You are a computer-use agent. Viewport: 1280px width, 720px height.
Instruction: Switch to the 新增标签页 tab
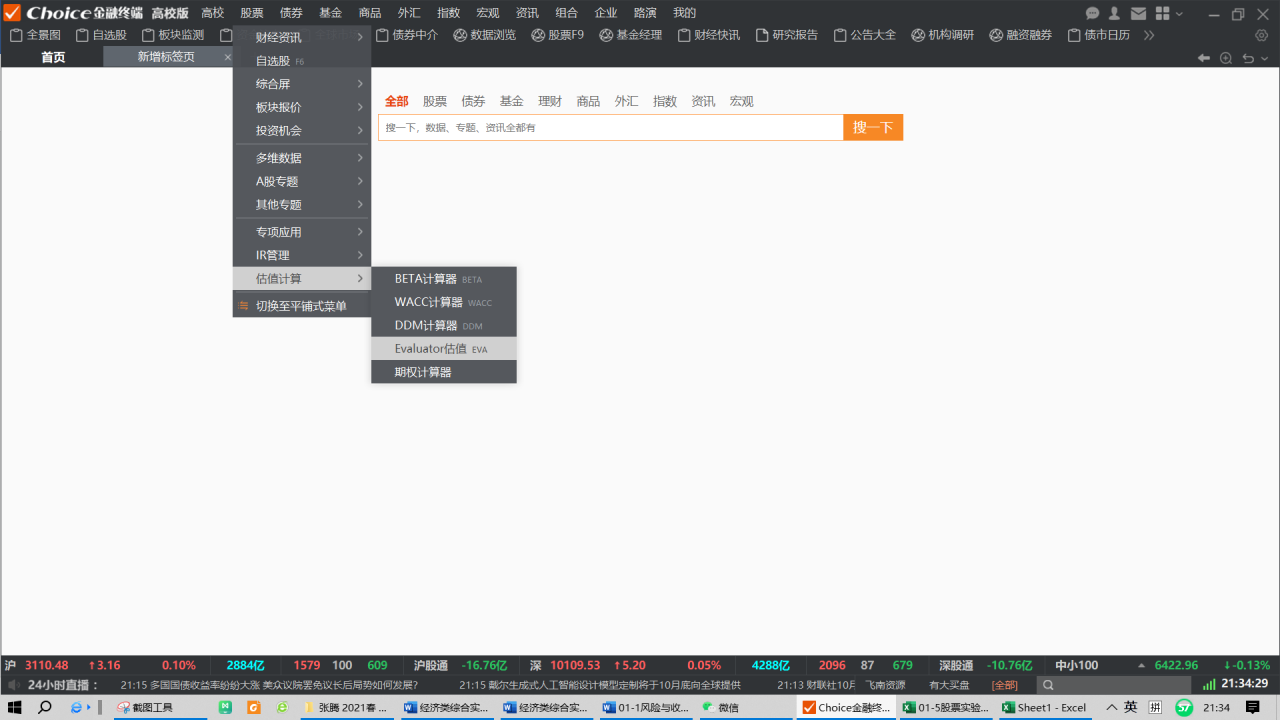coord(167,57)
